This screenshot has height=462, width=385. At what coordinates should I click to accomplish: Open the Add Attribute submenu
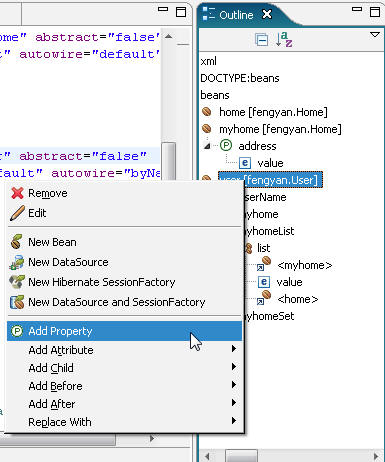(124, 350)
